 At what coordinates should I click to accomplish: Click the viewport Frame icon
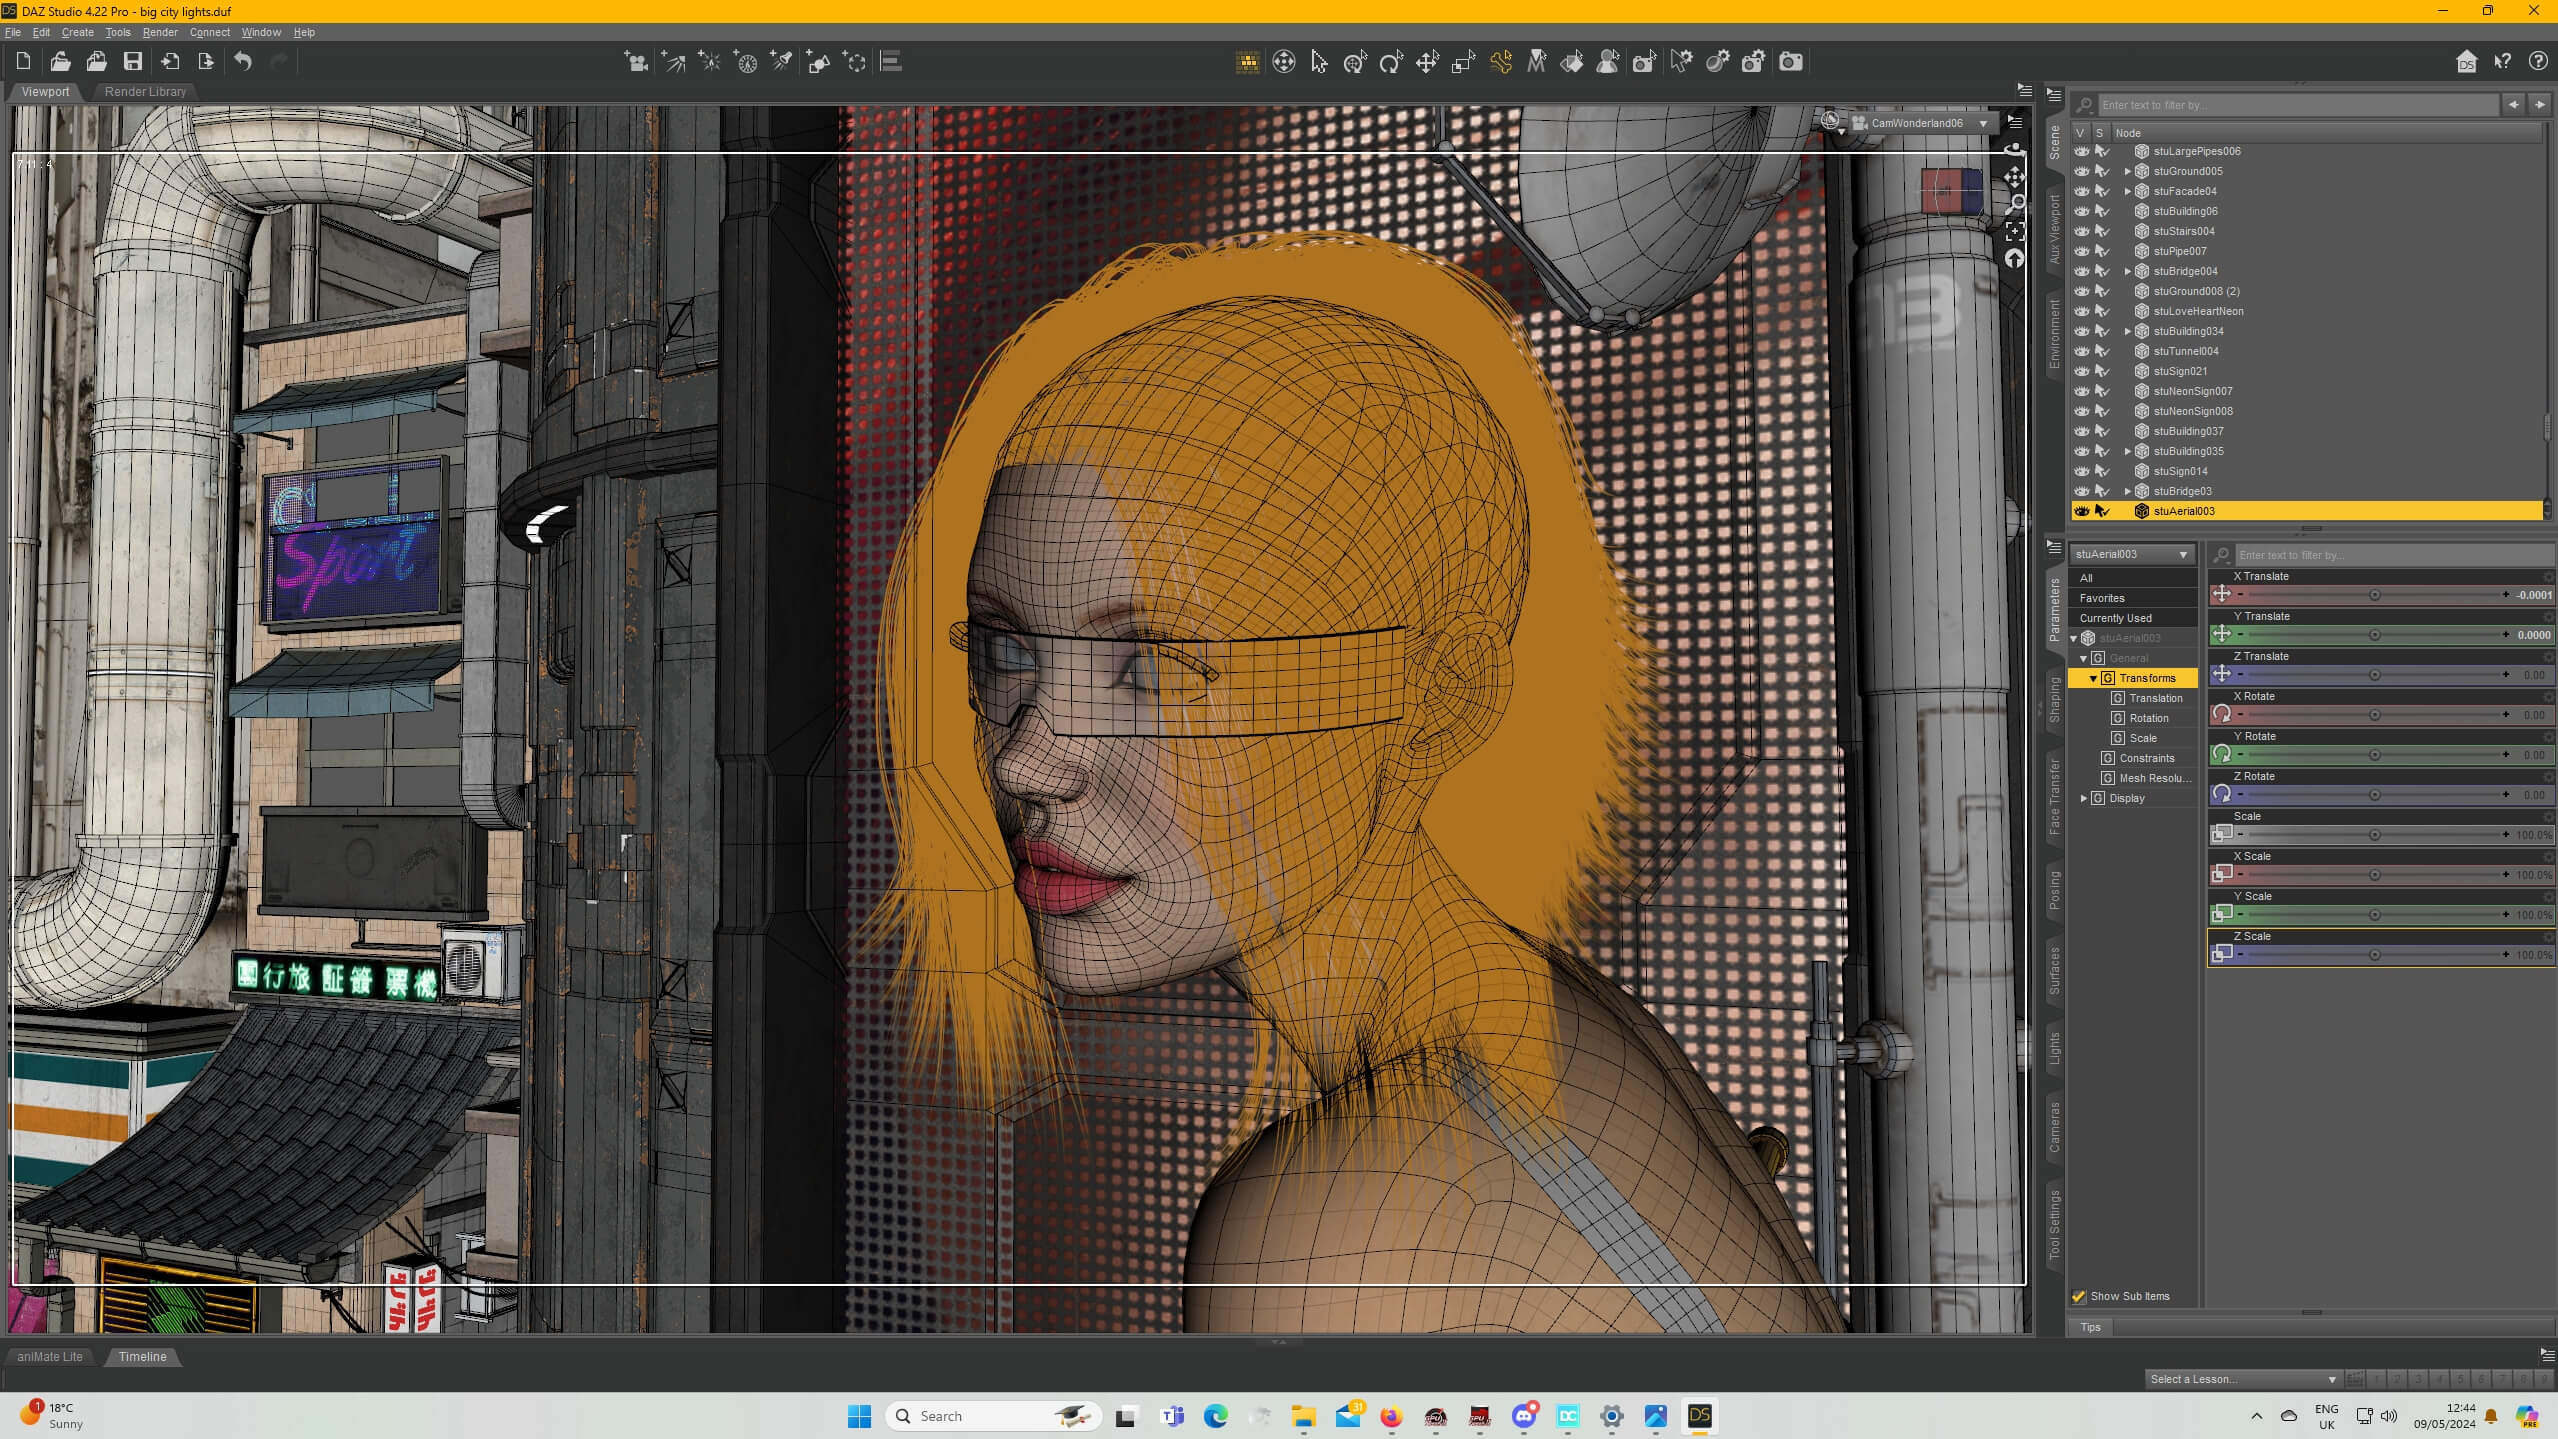(x=2015, y=232)
